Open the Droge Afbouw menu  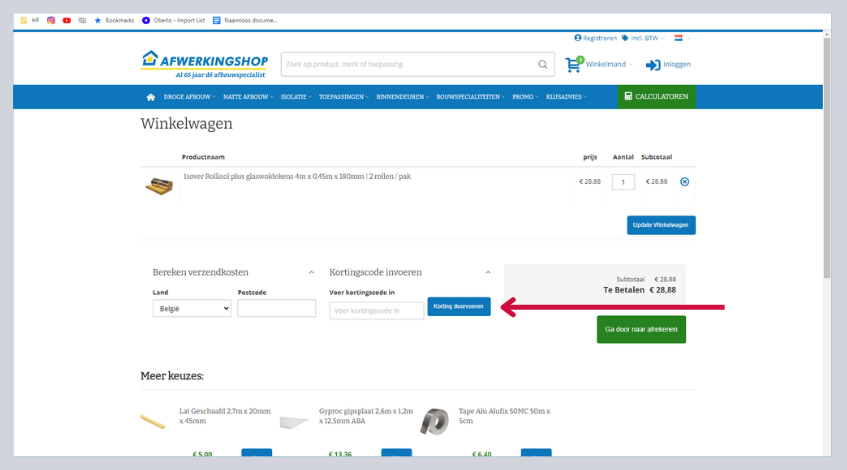tap(190, 97)
